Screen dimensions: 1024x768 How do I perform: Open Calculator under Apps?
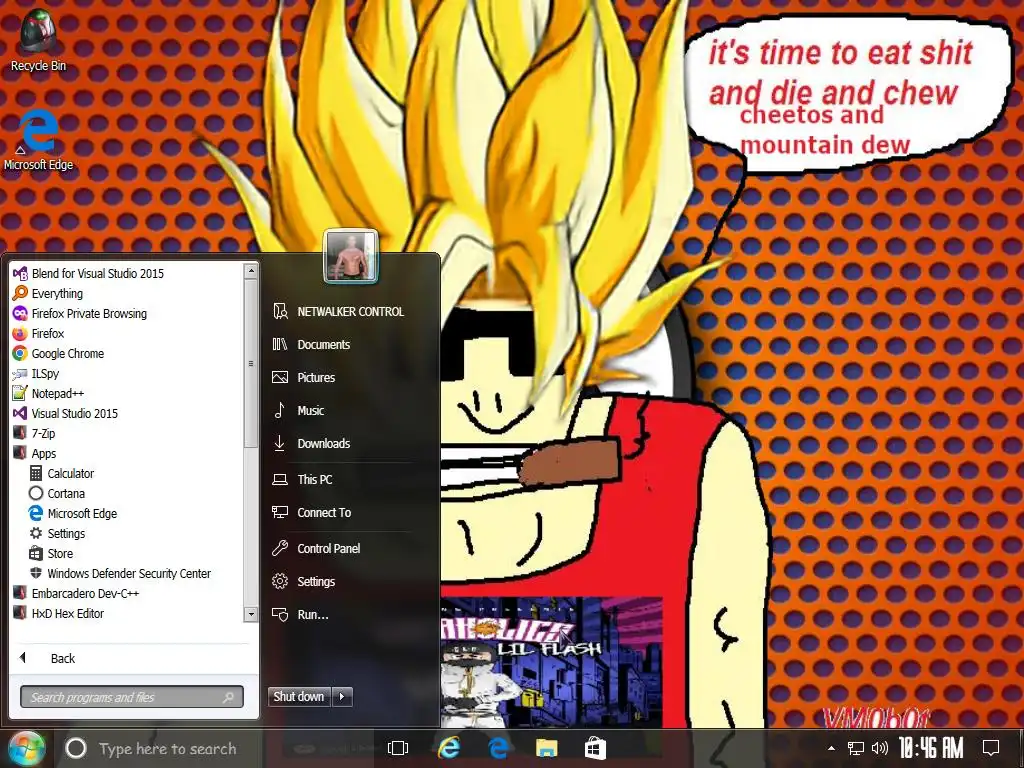pyautogui.click(x=62, y=473)
